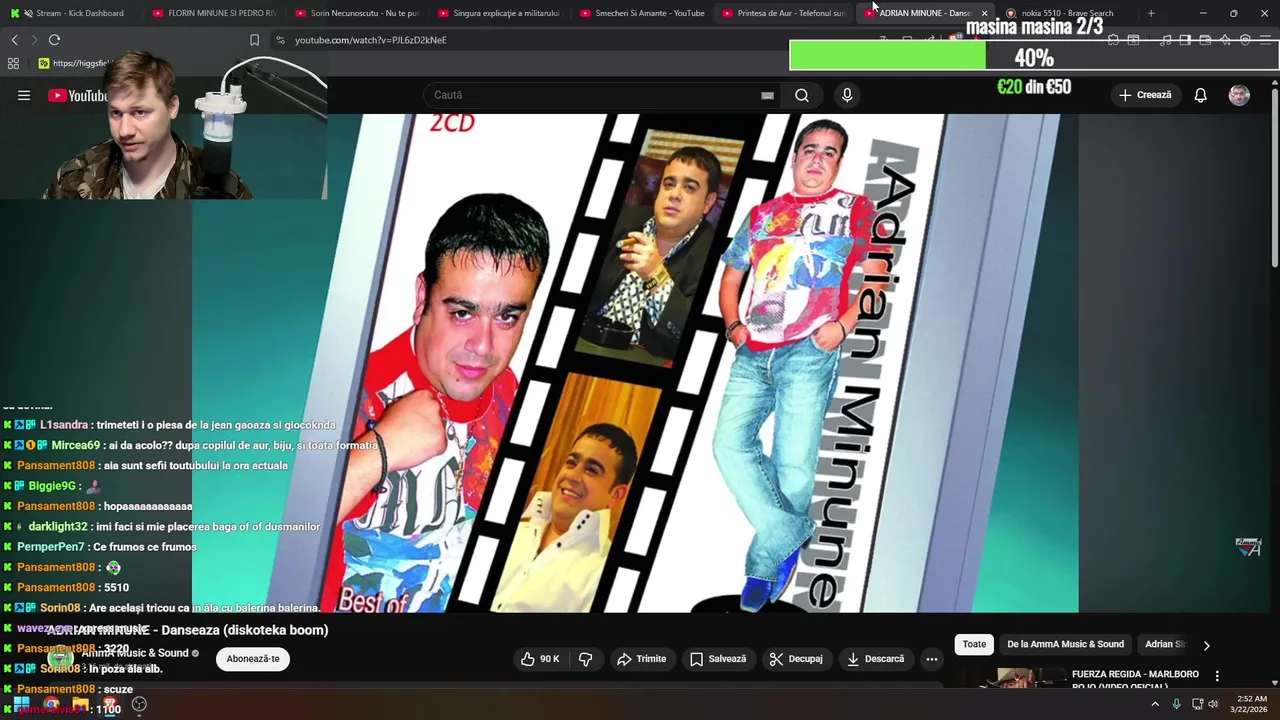The height and width of the screenshot is (720, 1280).
Task: Submit search with the magnifier icon
Action: [802, 95]
